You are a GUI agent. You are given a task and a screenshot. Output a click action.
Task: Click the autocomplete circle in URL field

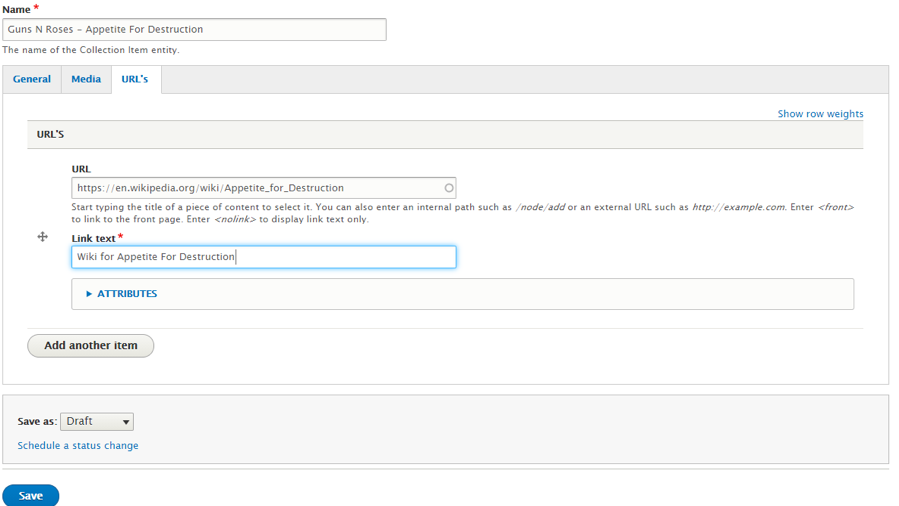coord(449,188)
